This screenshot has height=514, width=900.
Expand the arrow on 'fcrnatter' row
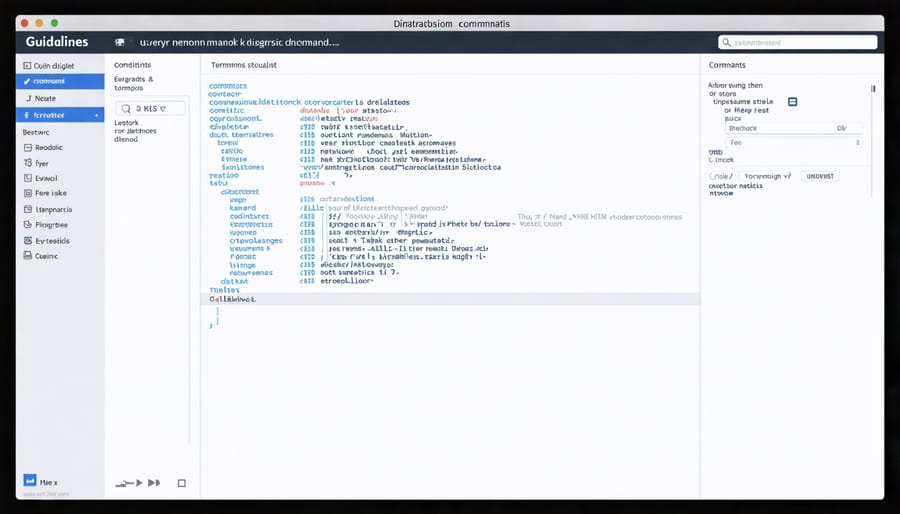(x=96, y=115)
